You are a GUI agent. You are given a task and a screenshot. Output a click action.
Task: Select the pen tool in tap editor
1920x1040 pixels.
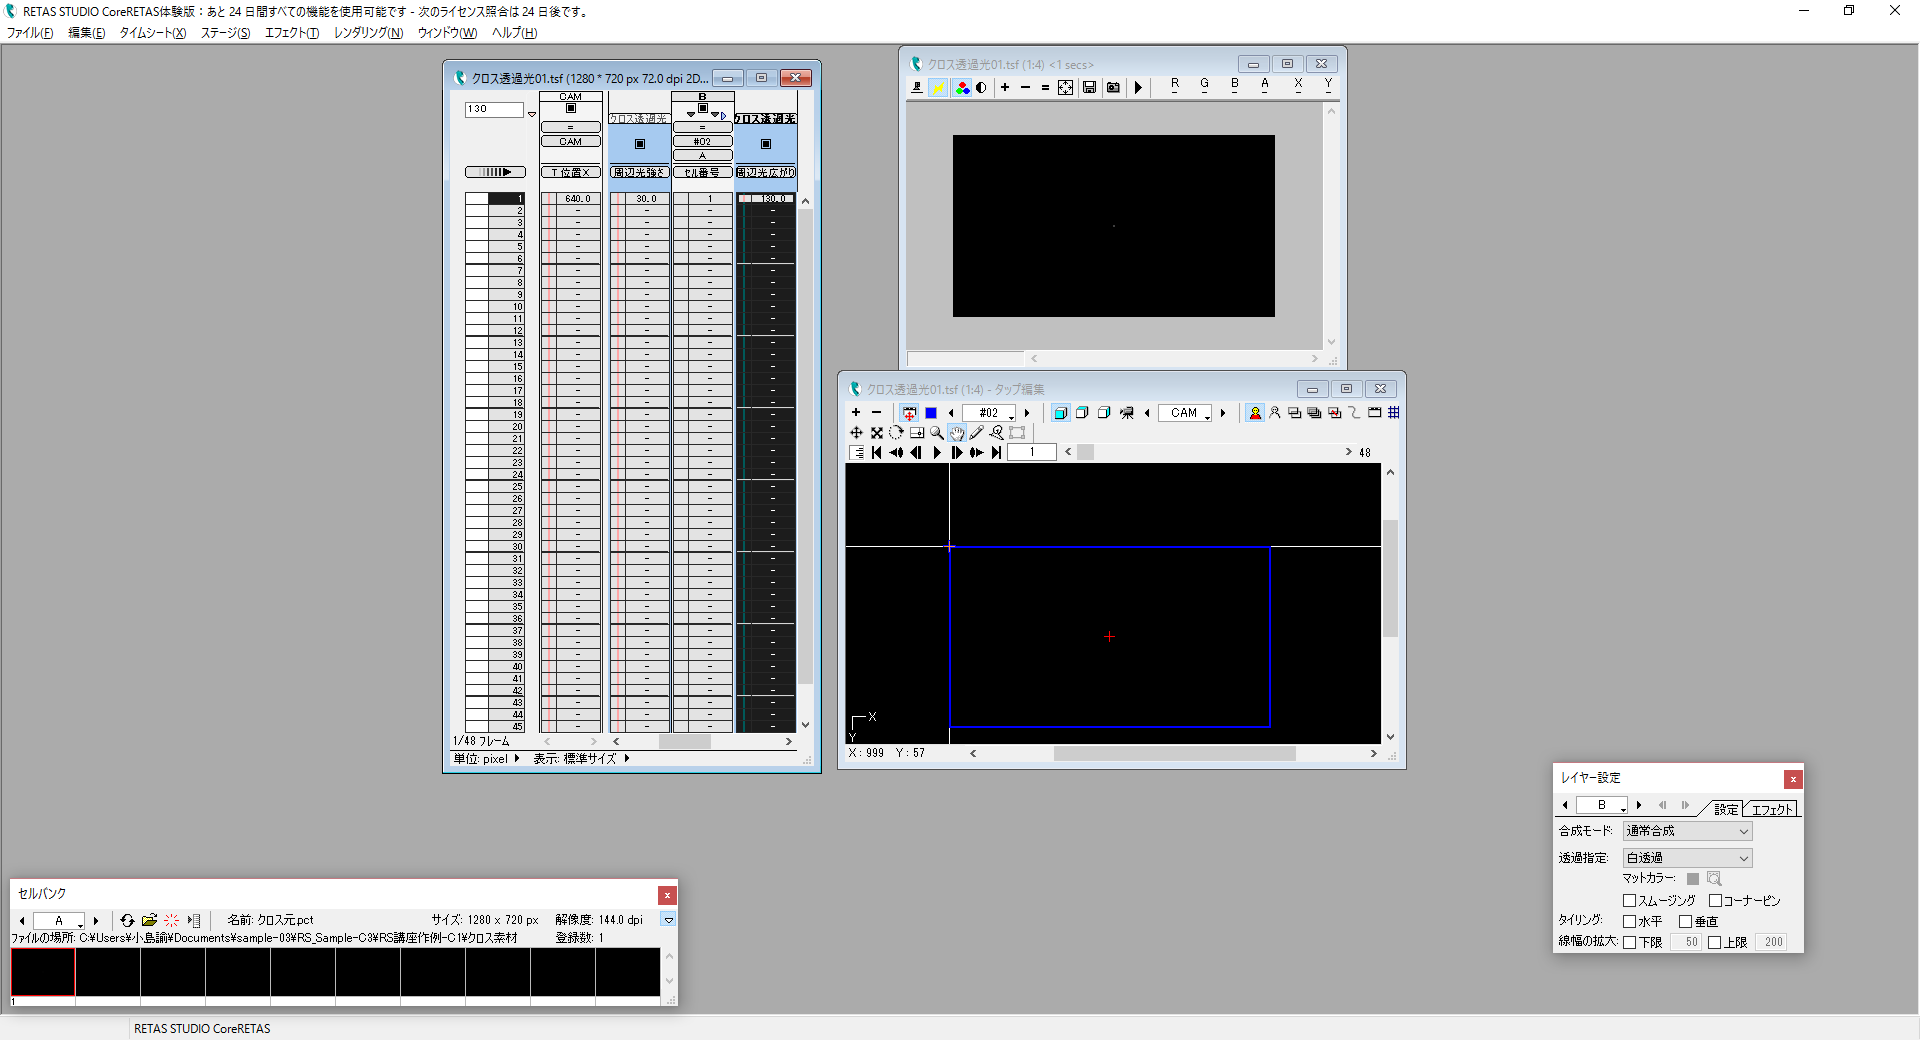[x=977, y=433]
